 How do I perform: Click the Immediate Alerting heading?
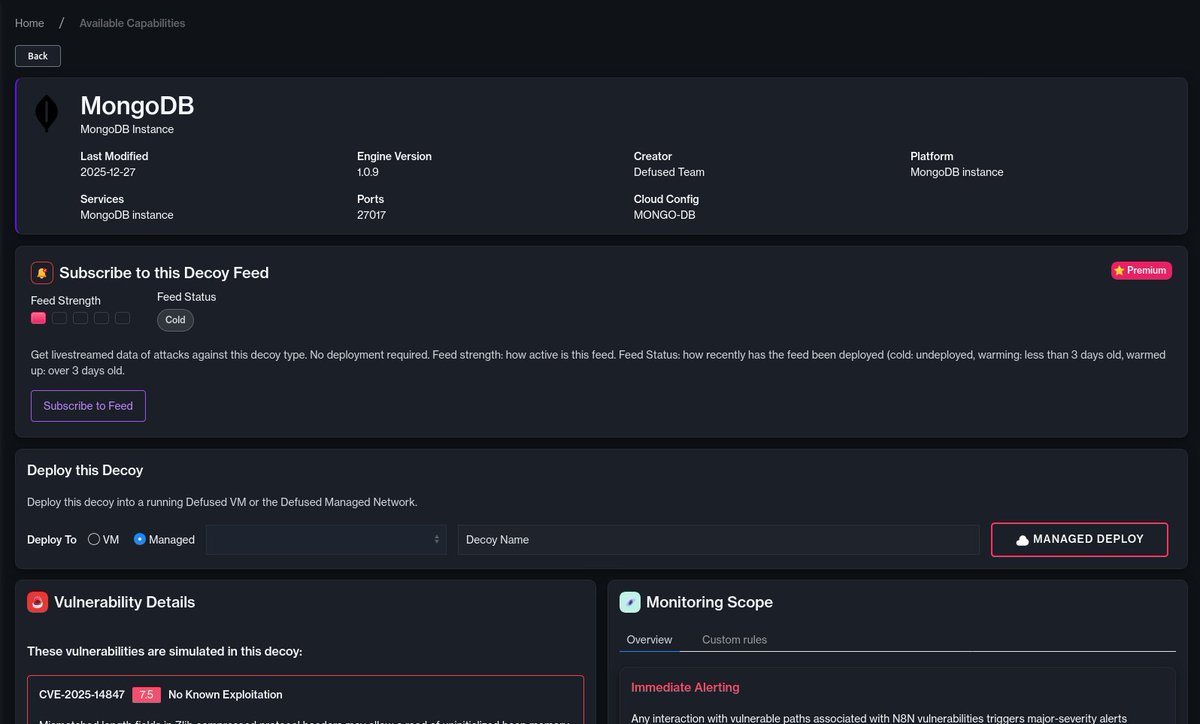(x=685, y=687)
